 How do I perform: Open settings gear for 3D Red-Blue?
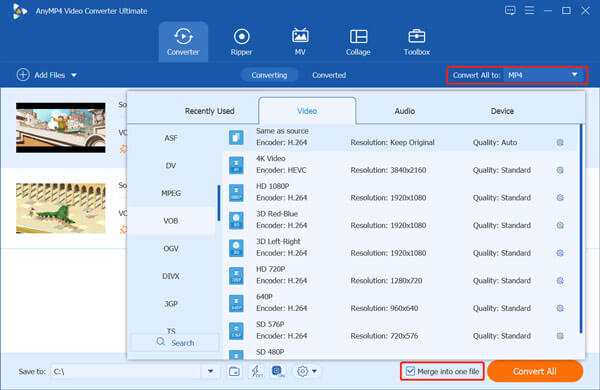point(560,225)
